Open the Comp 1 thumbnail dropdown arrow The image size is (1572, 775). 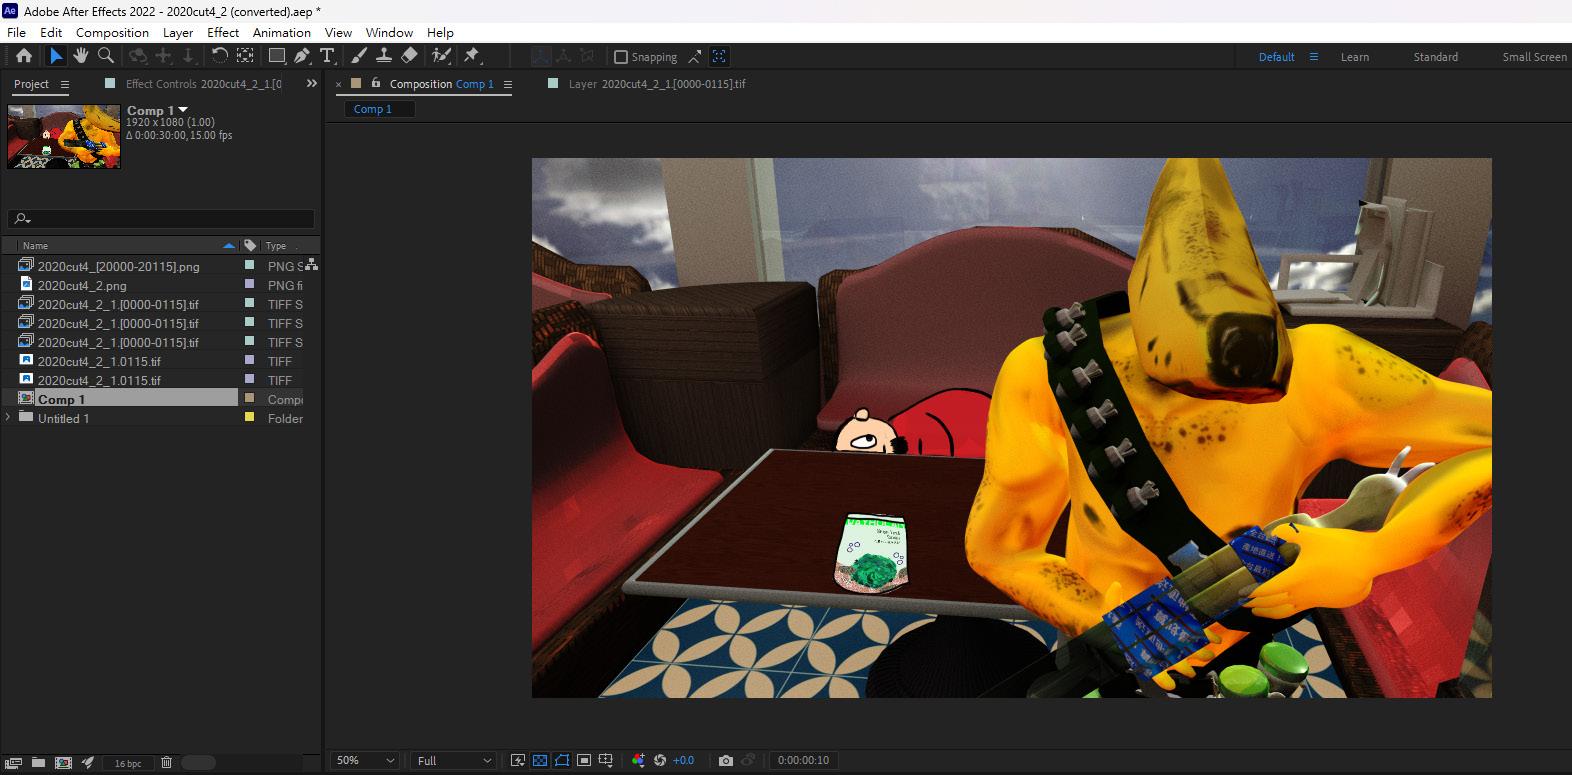(x=183, y=109)
